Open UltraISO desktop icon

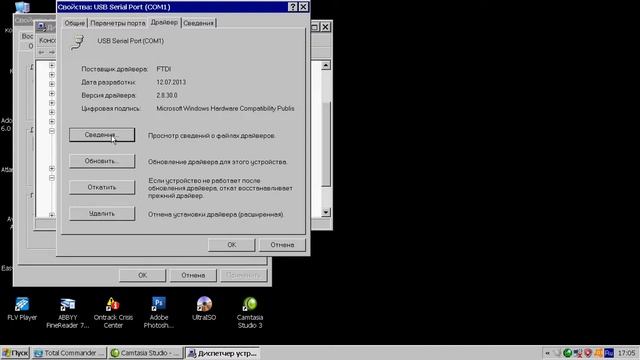204,309
